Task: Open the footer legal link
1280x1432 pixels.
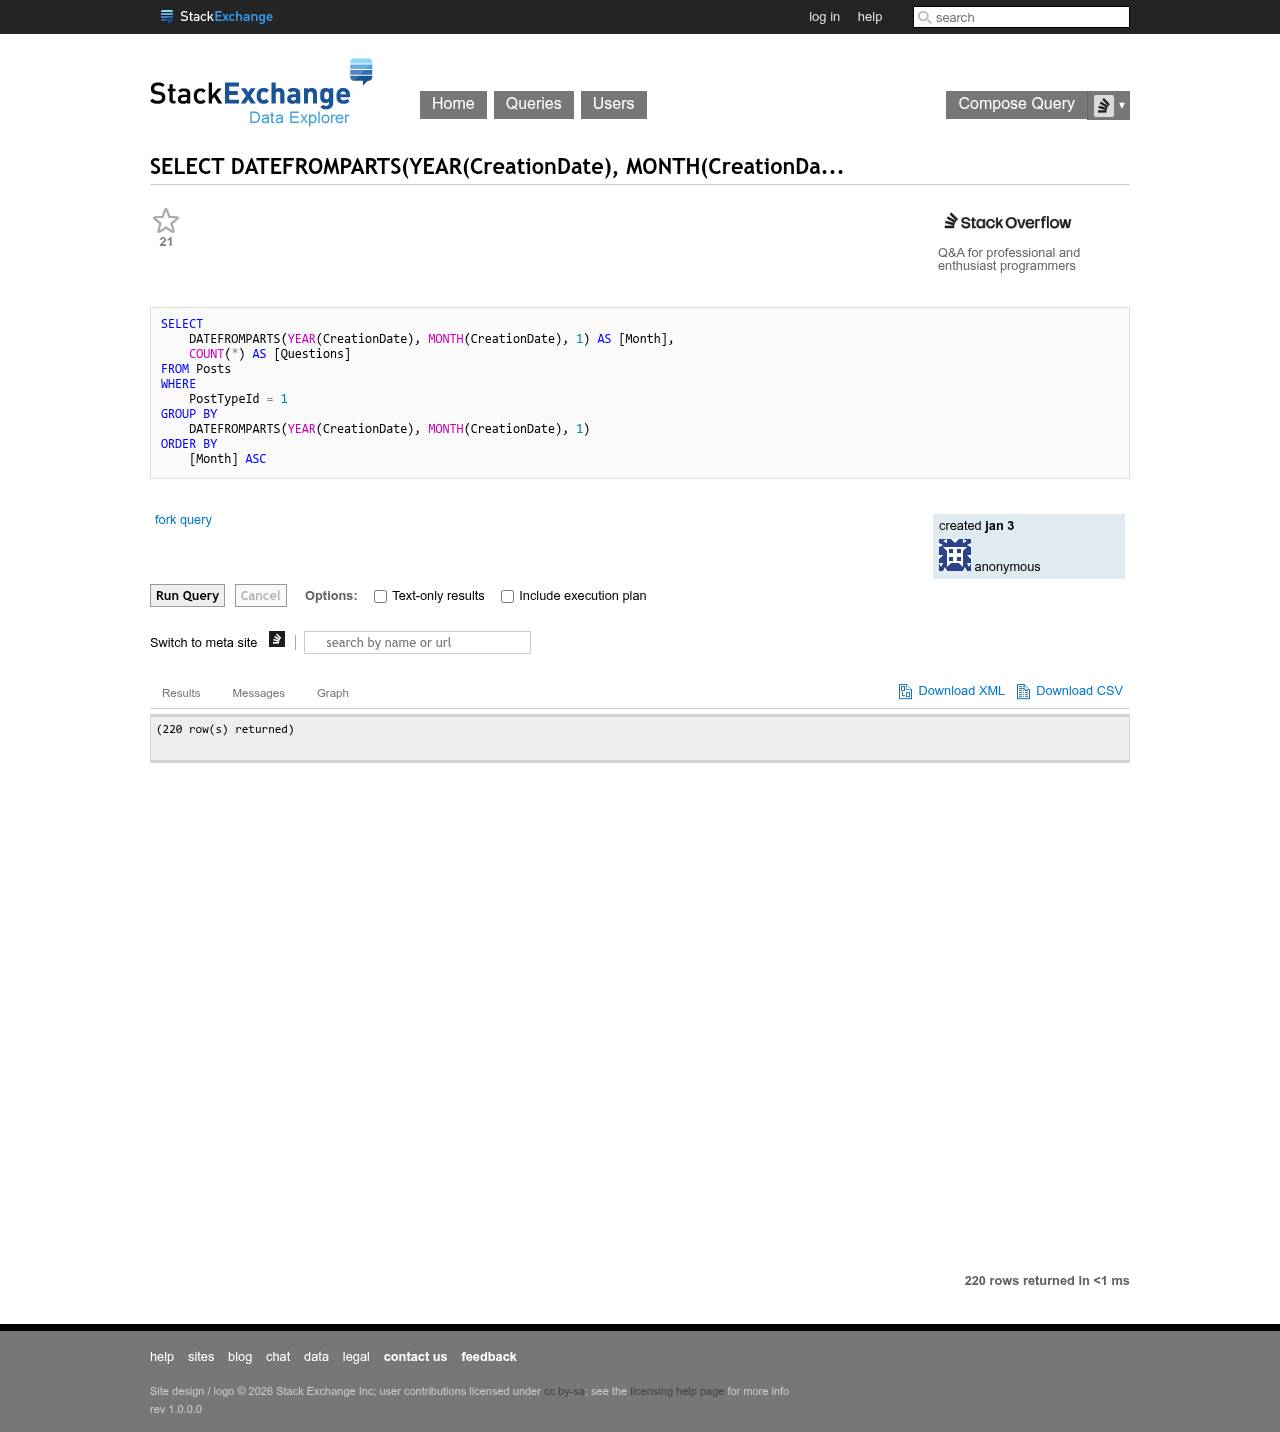Action: pyautogui.click(x=356, y=1357)
